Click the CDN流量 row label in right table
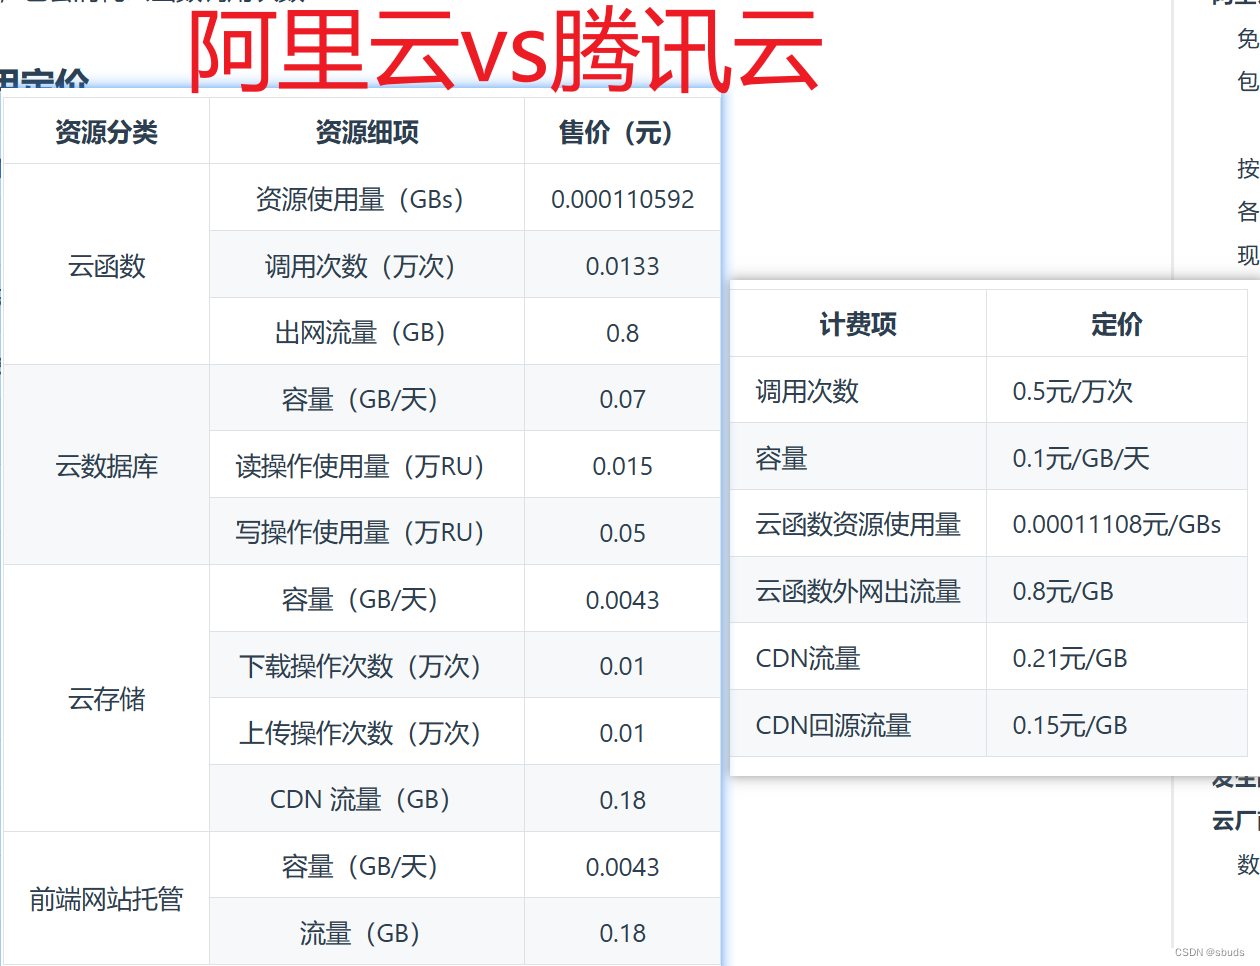This screenshot has height=966, width=1260. click(x=808, y=658)
